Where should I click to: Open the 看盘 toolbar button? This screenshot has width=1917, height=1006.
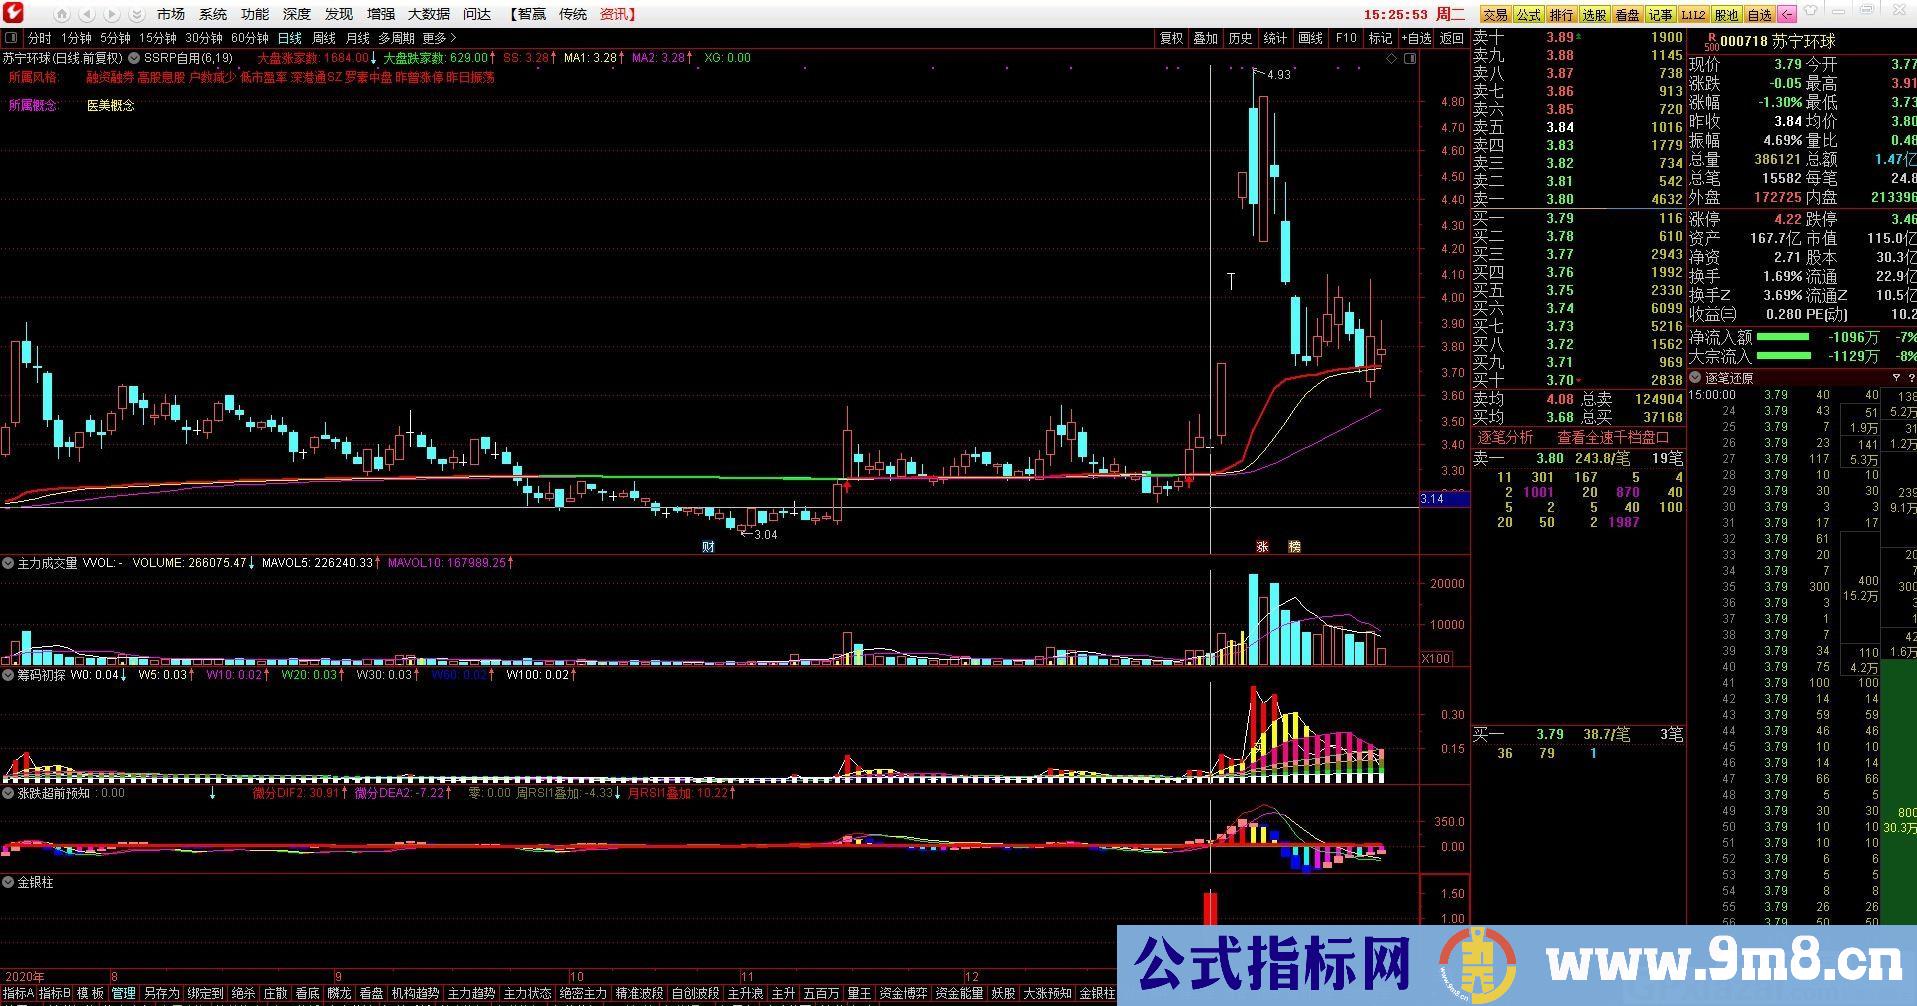point(1627,14)
